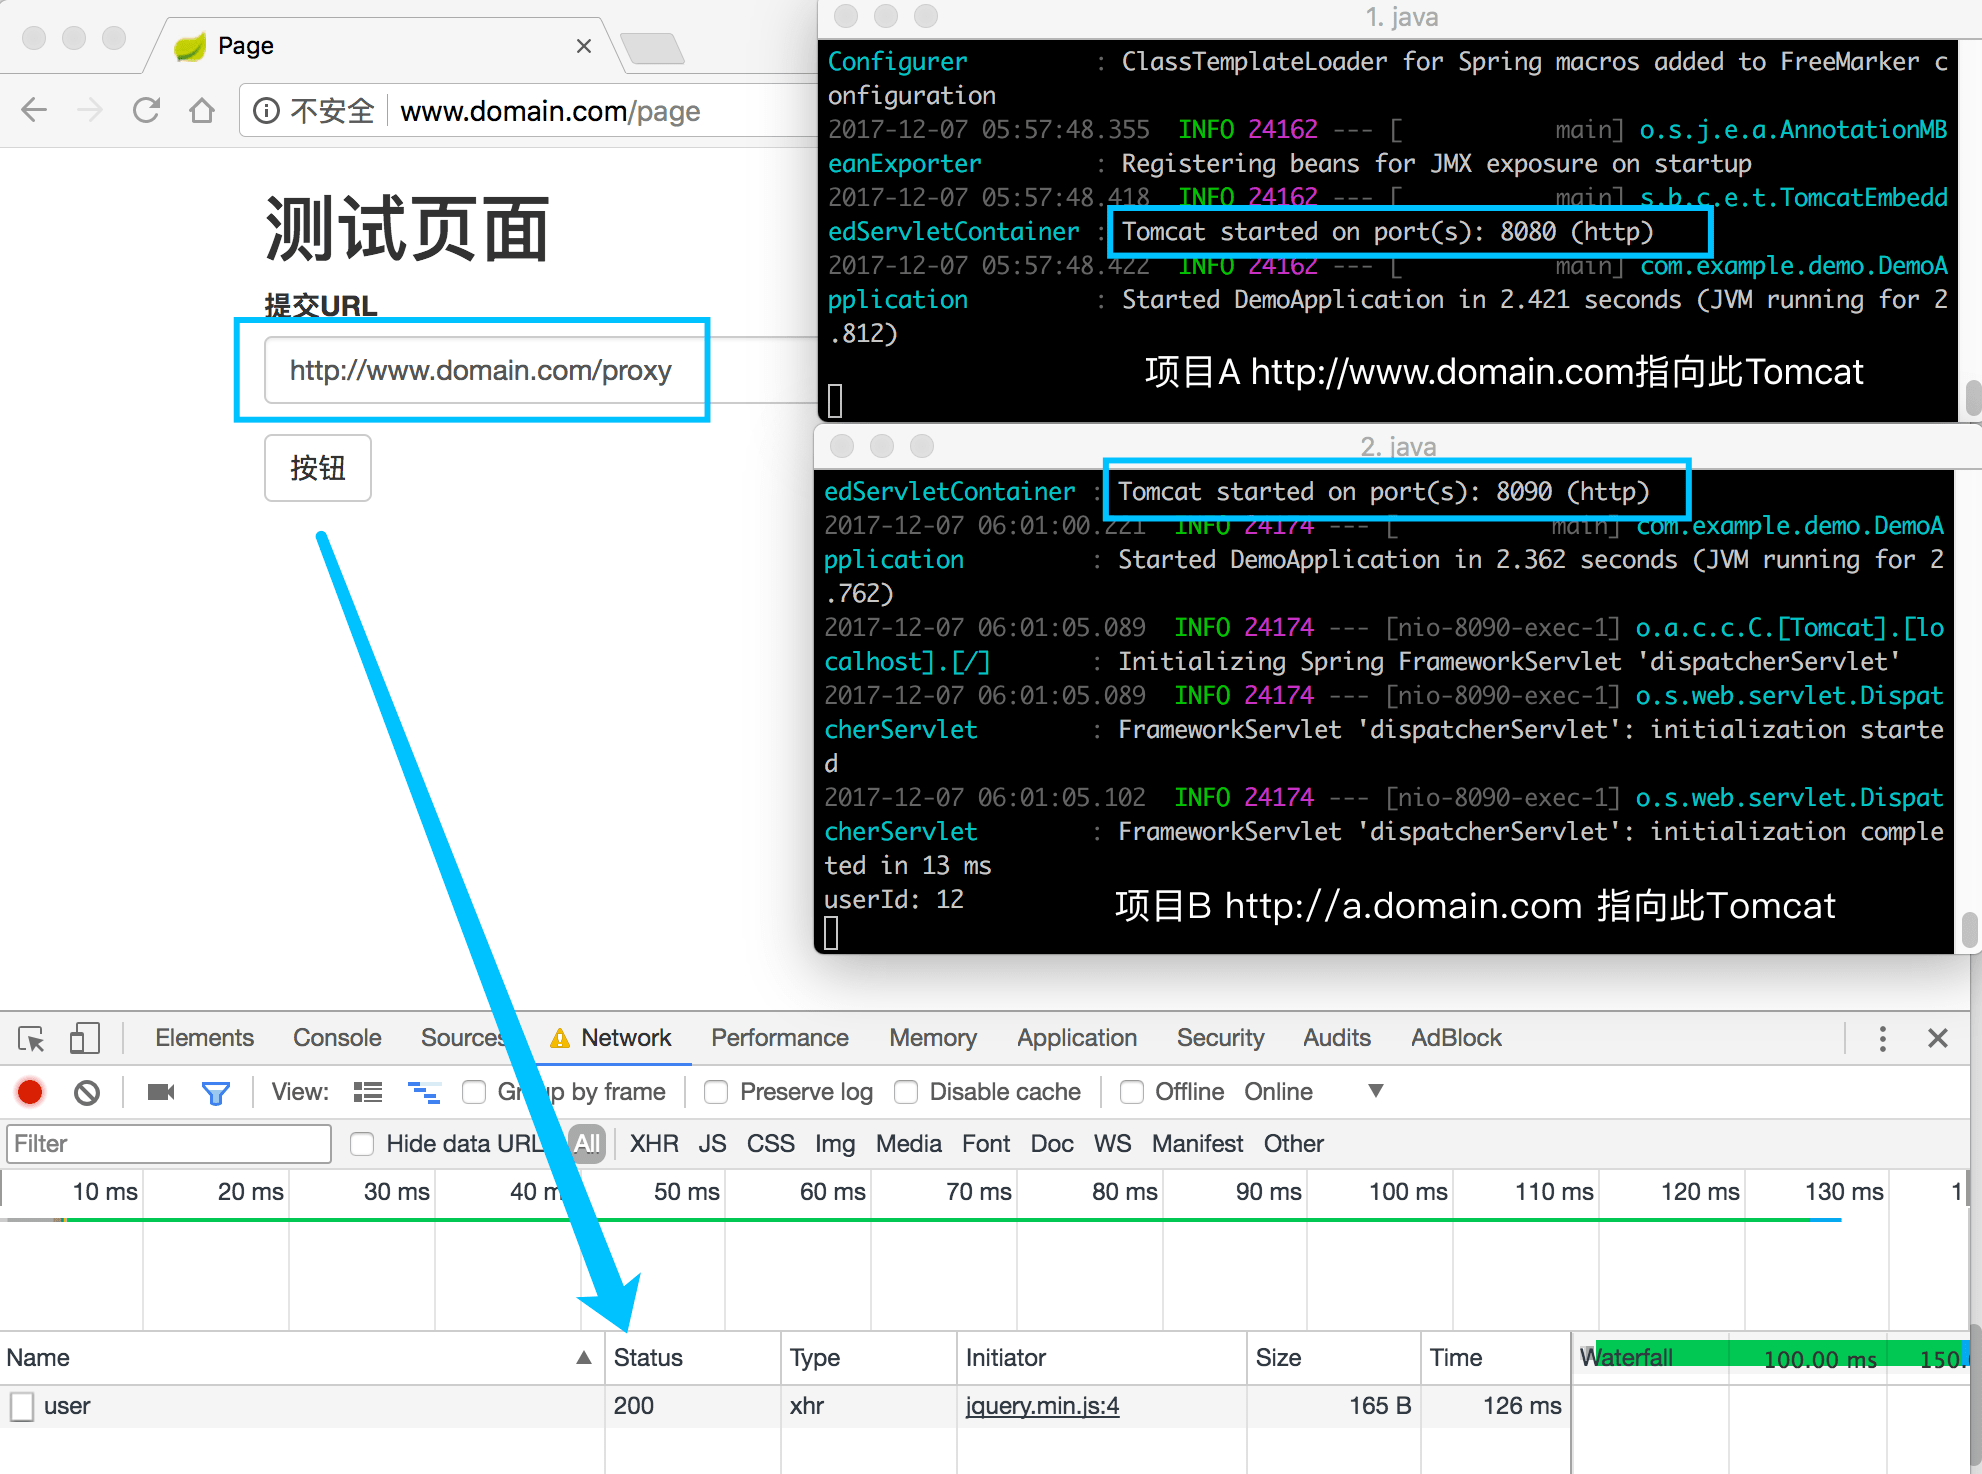Tick the Offline checkbox
This screenshot has height=1474, width=1982.
[1132, 1092]
